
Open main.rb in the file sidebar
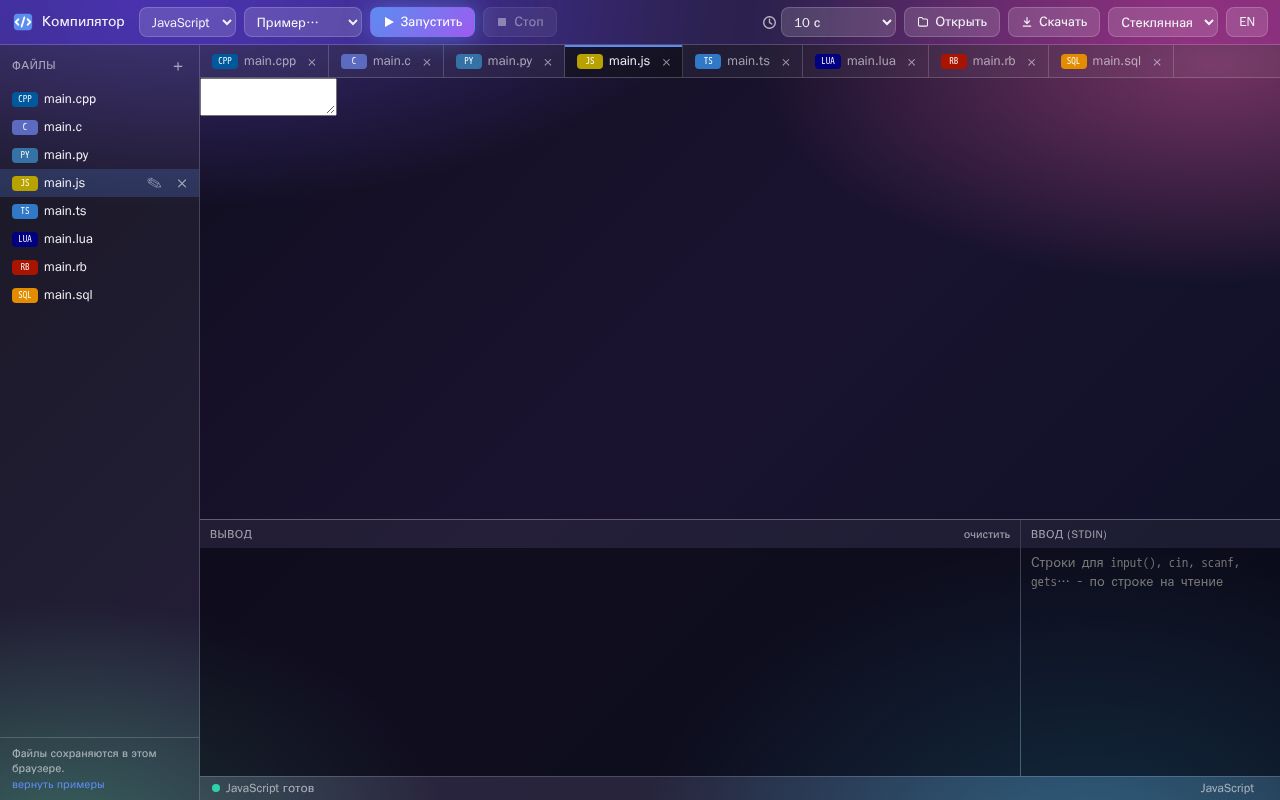(100, 267)
